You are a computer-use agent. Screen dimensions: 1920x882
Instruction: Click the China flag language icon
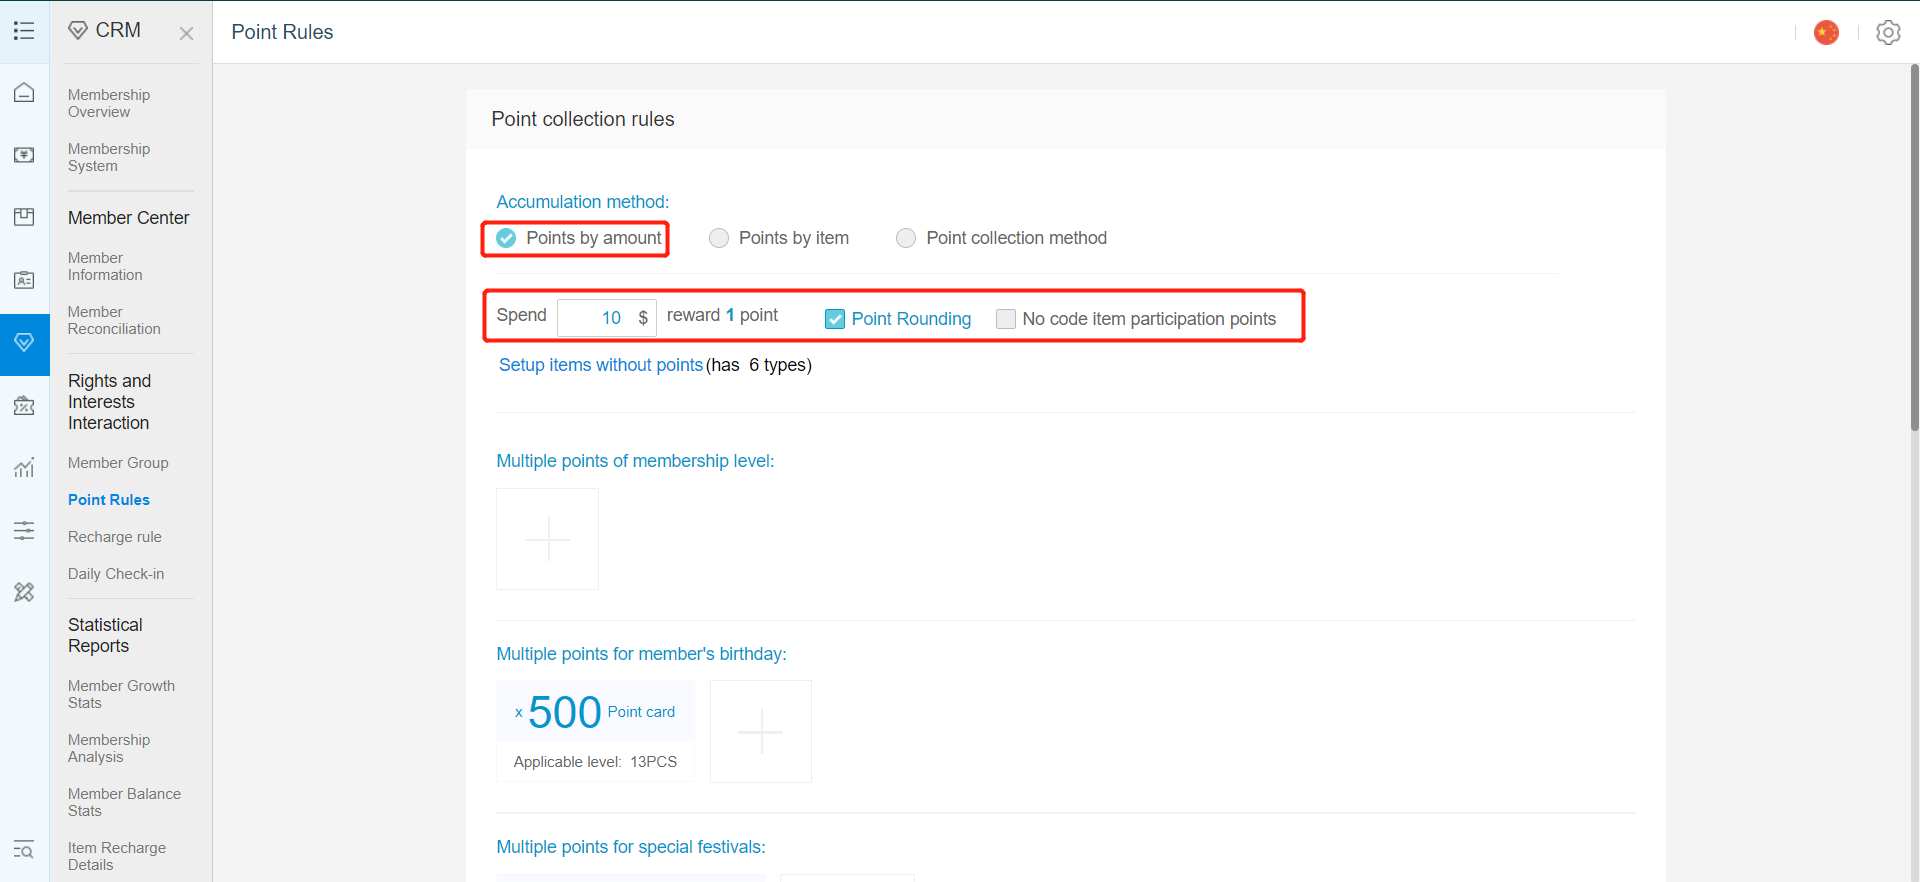click(1826, 32)
